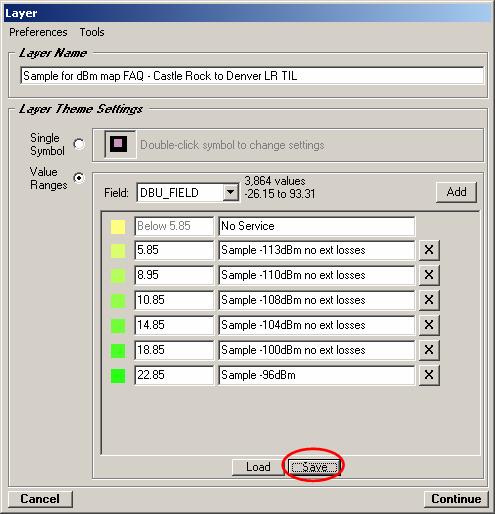
Task: Delete the 22.85 Sample -96dBm row
Action: point(429,375)
